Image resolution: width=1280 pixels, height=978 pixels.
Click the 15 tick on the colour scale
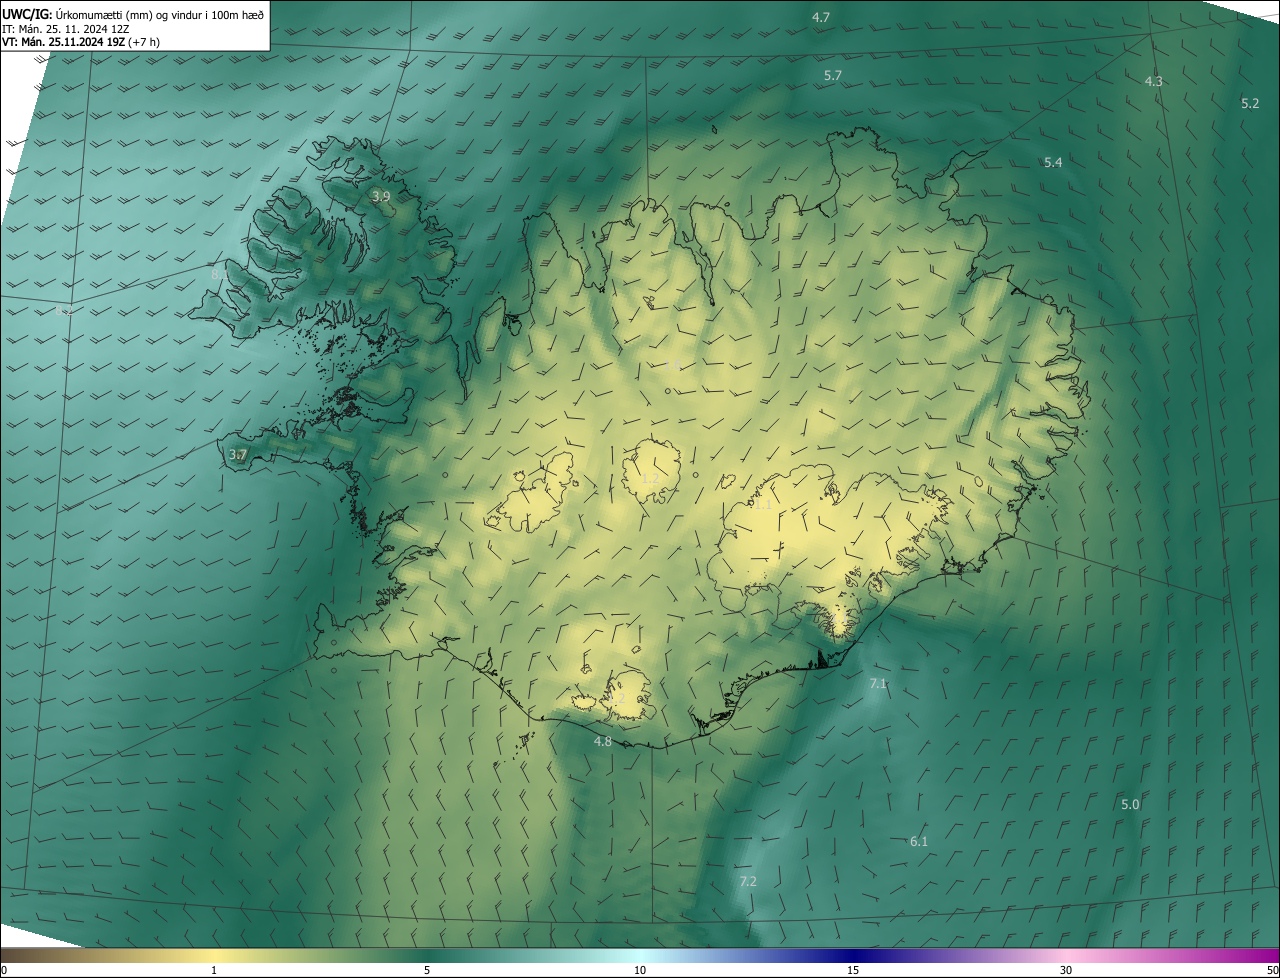click(x=853, y=970)
